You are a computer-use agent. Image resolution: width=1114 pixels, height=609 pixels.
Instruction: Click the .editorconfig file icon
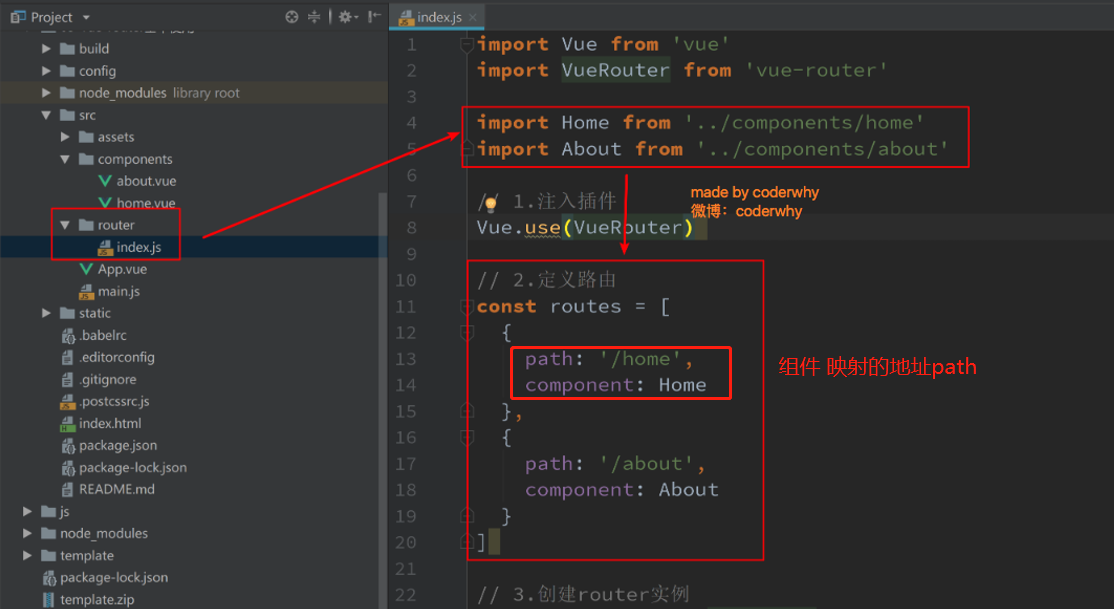[x=67, y=357]
